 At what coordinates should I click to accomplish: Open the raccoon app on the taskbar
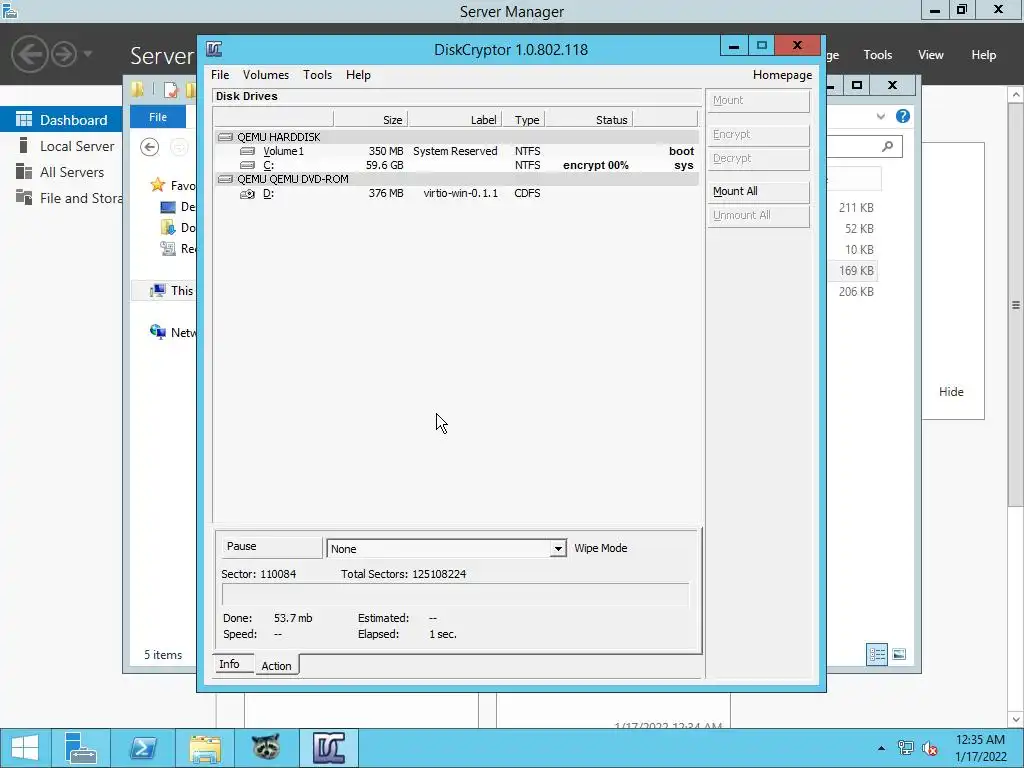coord(266,748)
